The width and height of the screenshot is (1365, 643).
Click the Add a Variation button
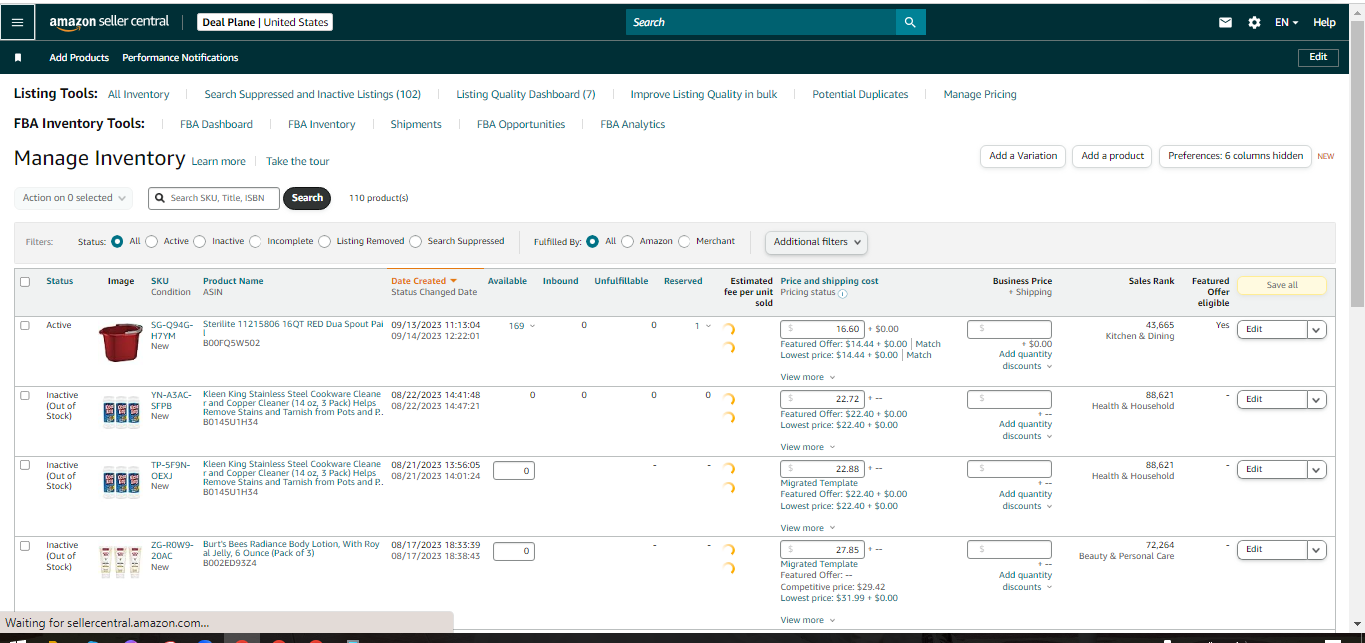[x=1023, y=156]
